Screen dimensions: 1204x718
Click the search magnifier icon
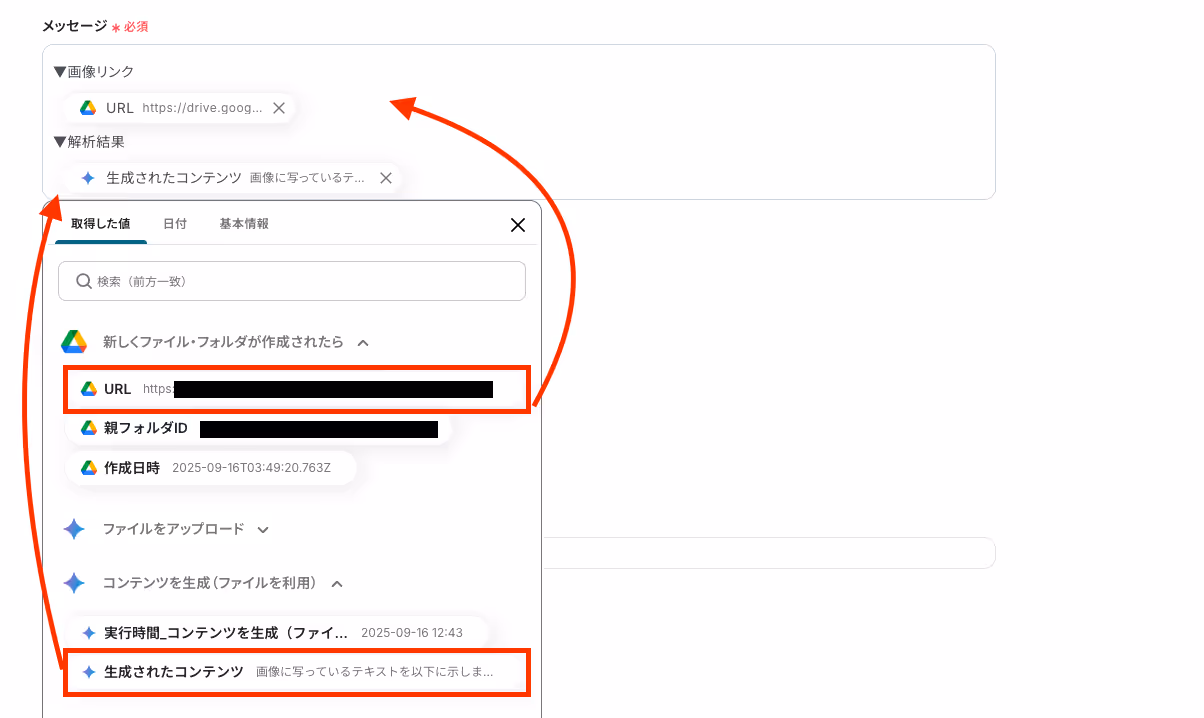pyautogui.click(x=82, y=282)
